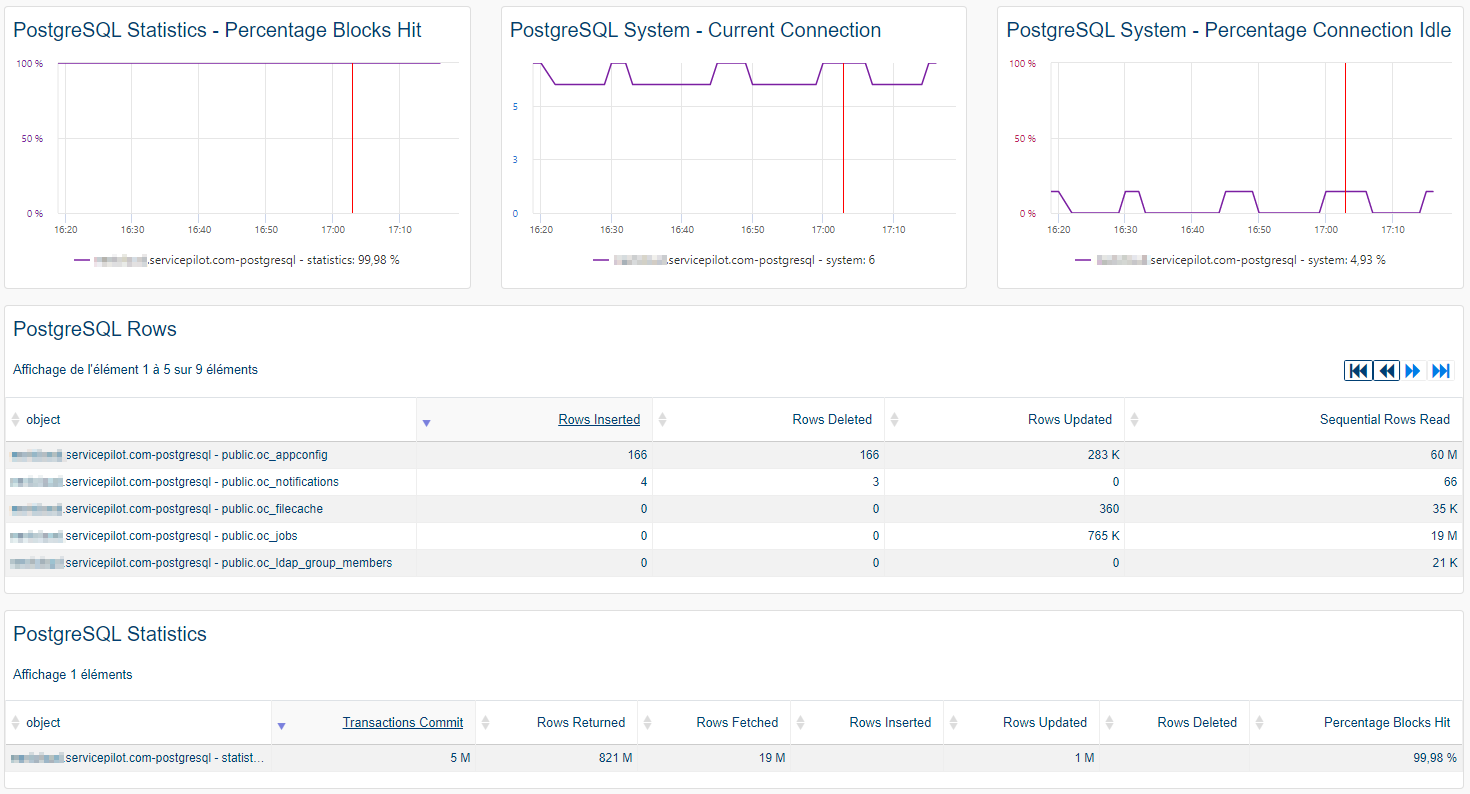Click the previous page pagination icon

tap(1386, 371)
